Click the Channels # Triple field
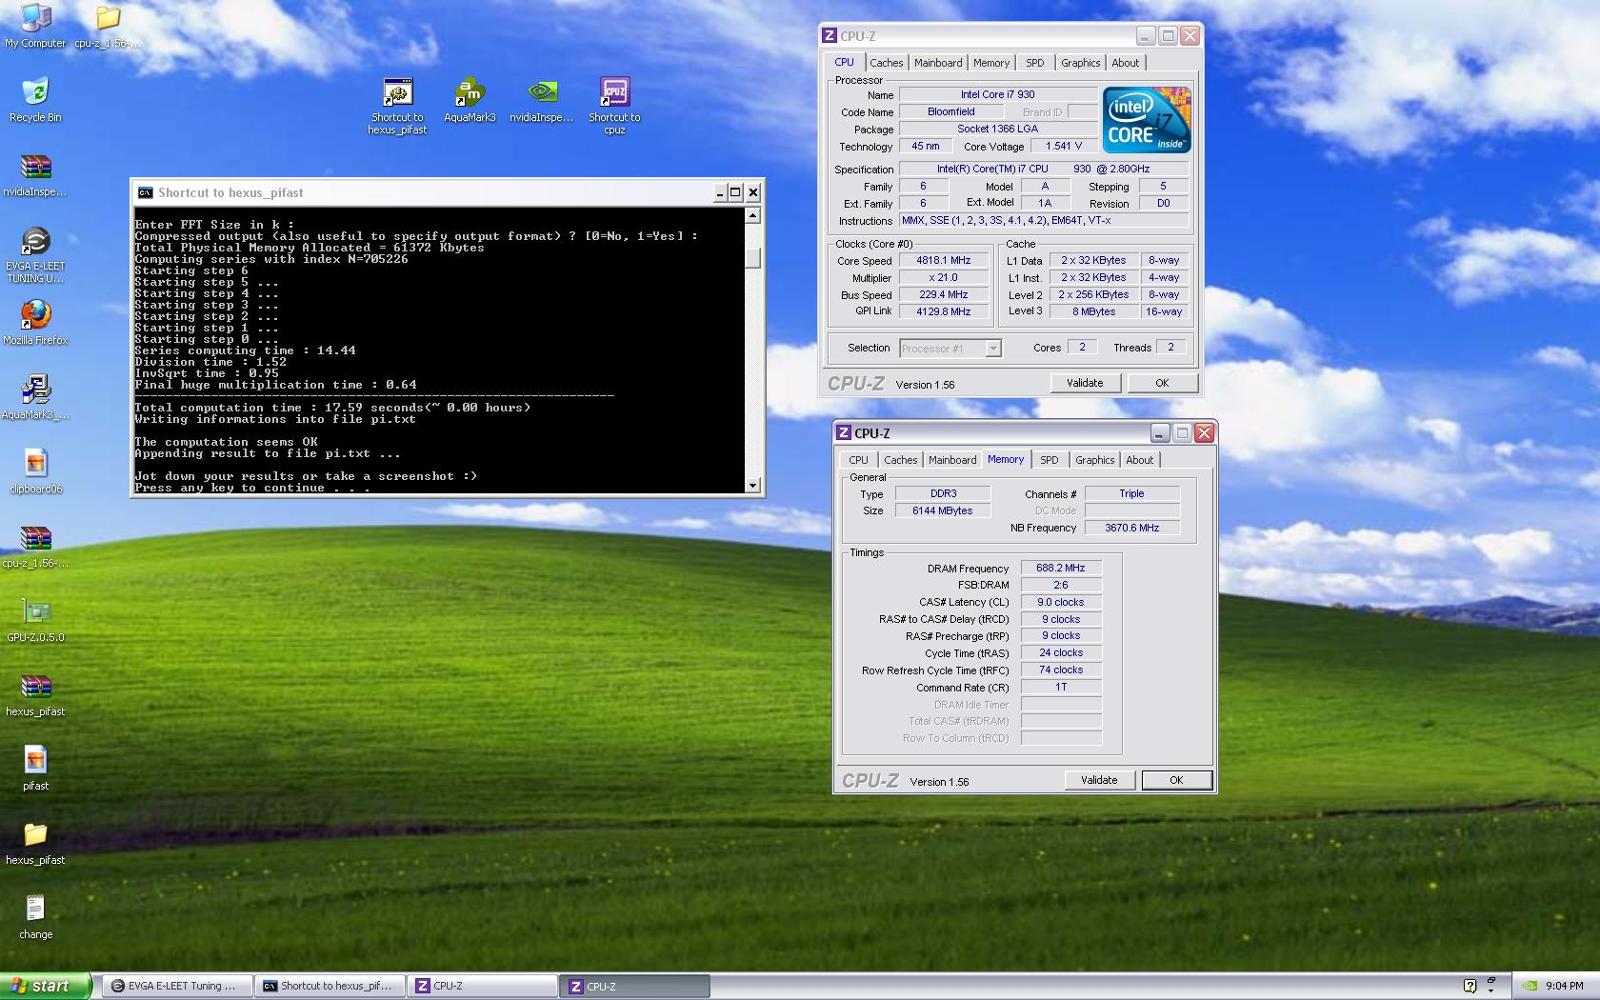The image size is (1600, 1000). click(x=1132, y=493)
